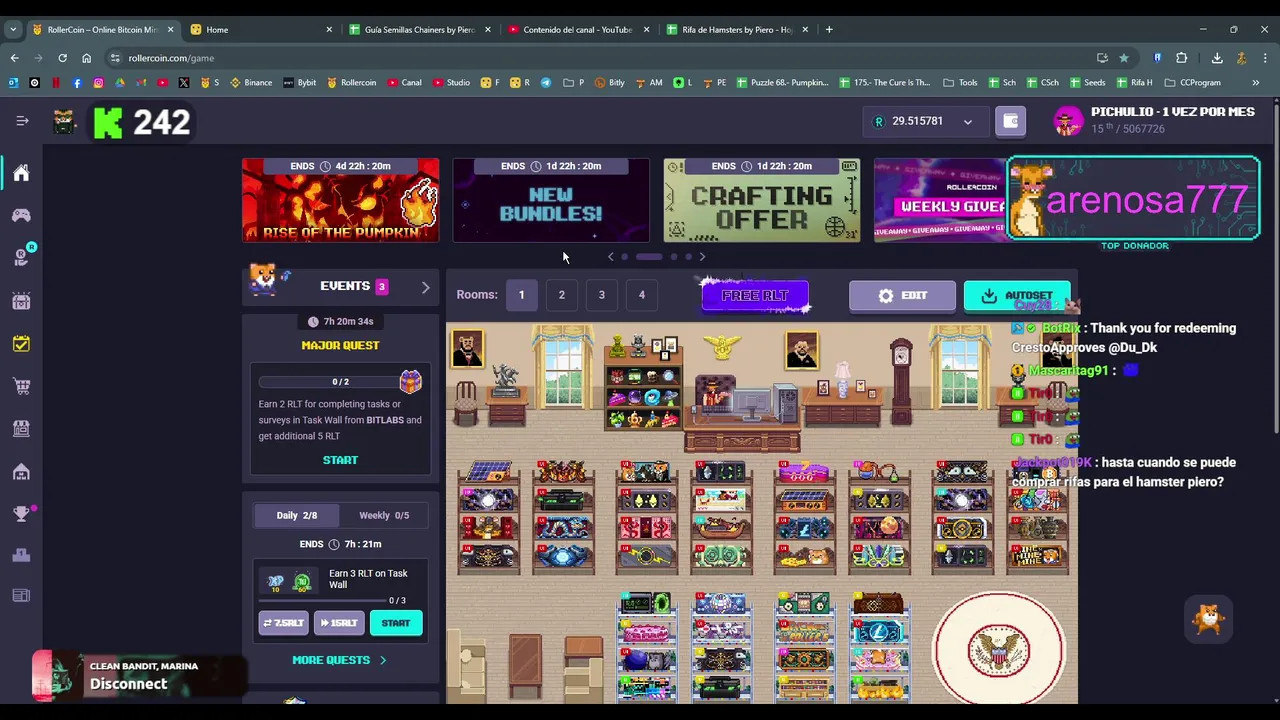Open the leaderboard podium icon in sidebar
This screenshot has width=1280, height=720.
tap(21, 555)
